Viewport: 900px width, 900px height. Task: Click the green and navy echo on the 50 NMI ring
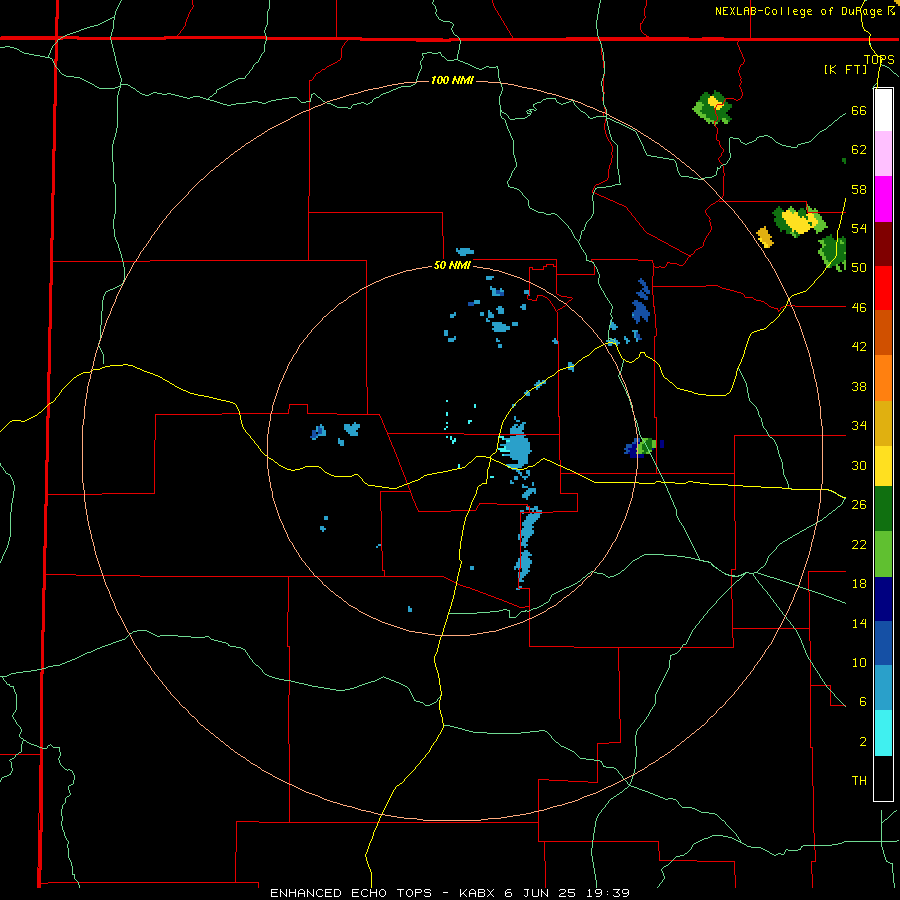pos(643,447)
